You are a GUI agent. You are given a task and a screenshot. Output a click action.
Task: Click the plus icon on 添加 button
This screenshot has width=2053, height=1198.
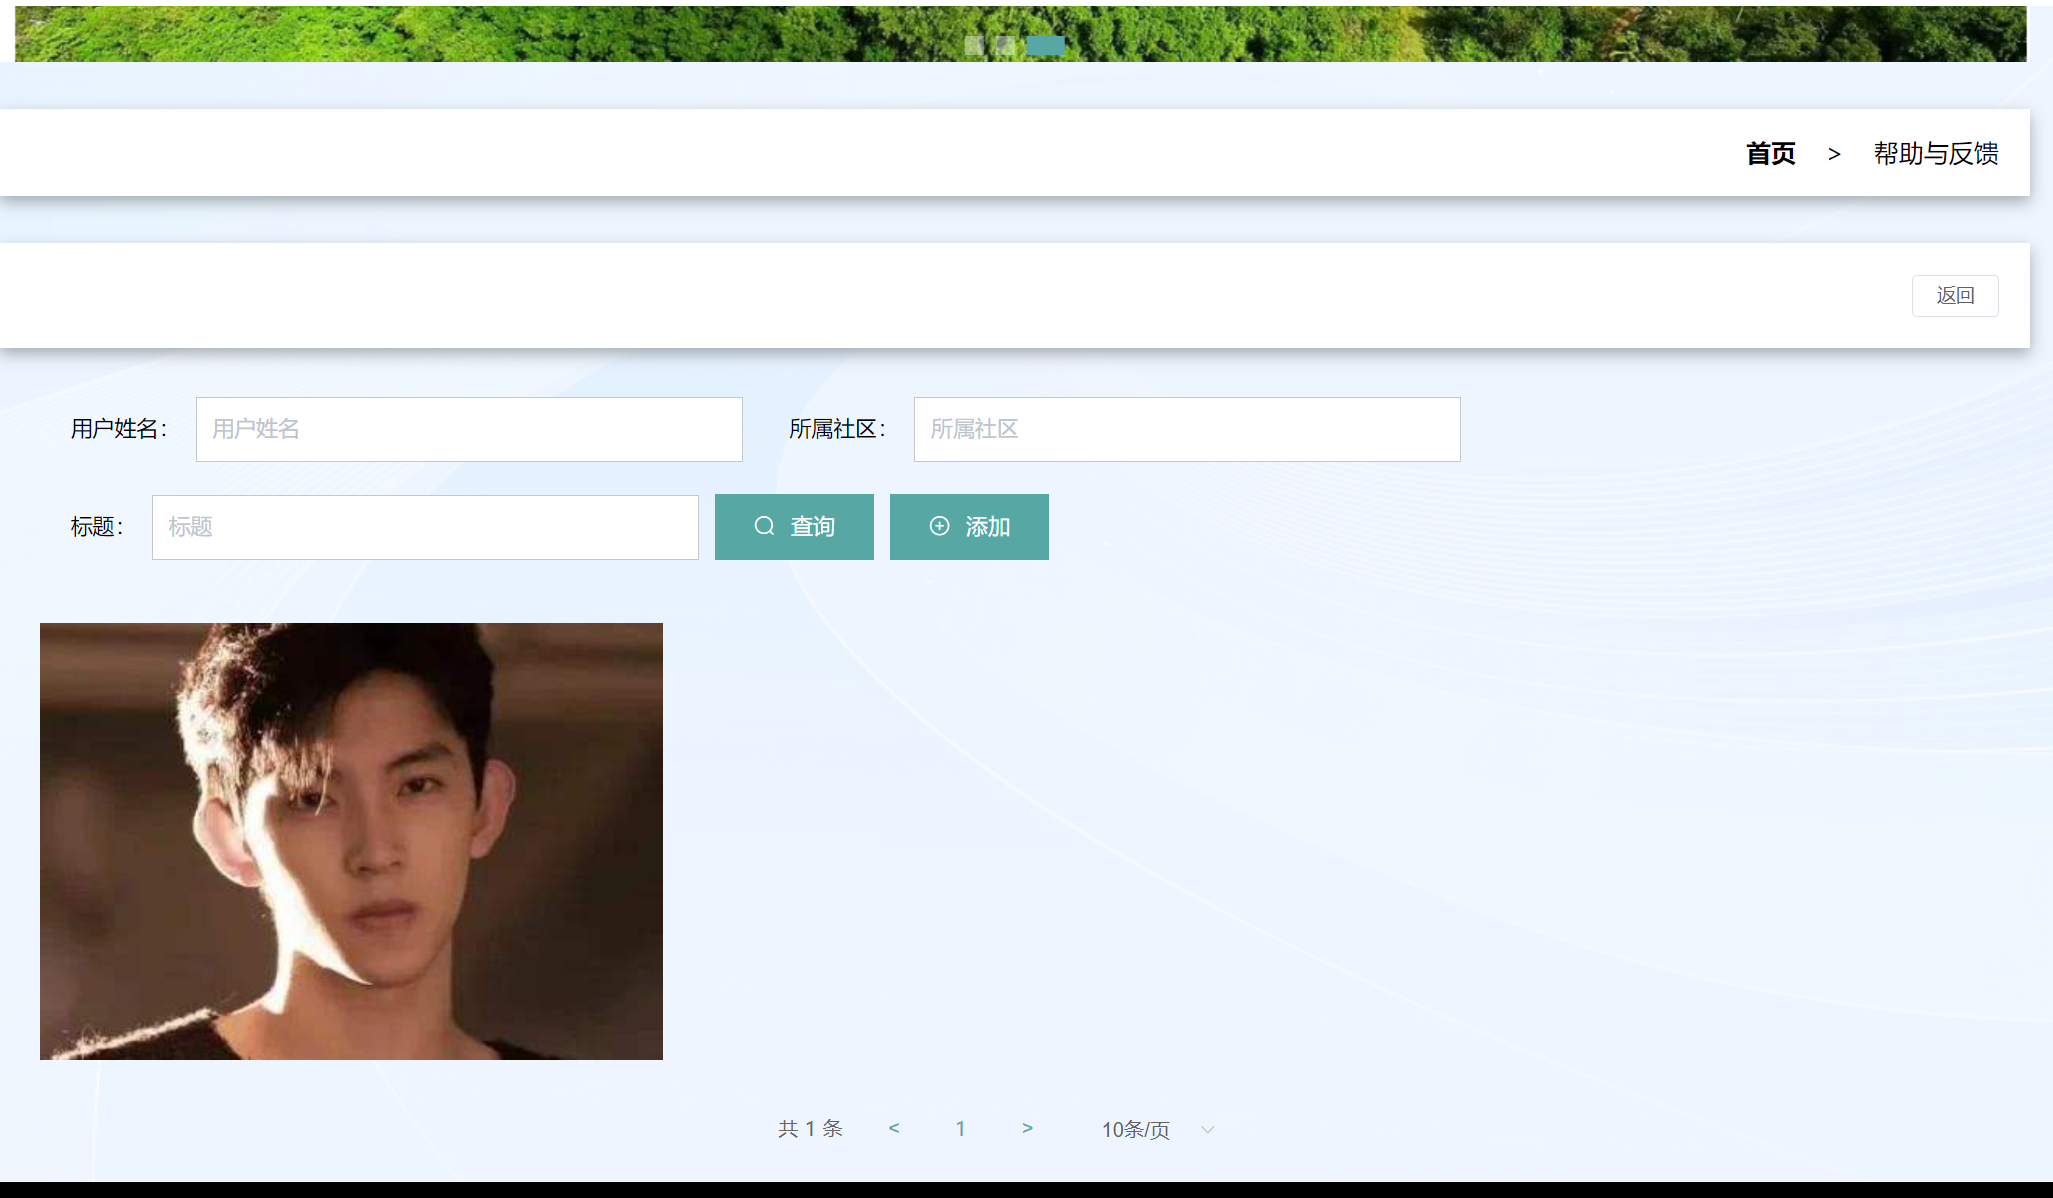tap(938, 526)
